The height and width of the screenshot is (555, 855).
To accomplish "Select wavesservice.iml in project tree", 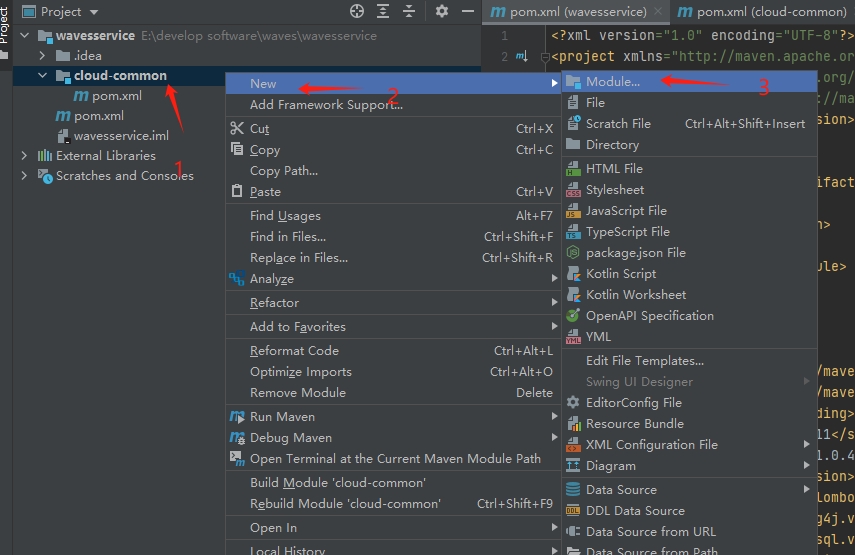I will tap(121, 135).
